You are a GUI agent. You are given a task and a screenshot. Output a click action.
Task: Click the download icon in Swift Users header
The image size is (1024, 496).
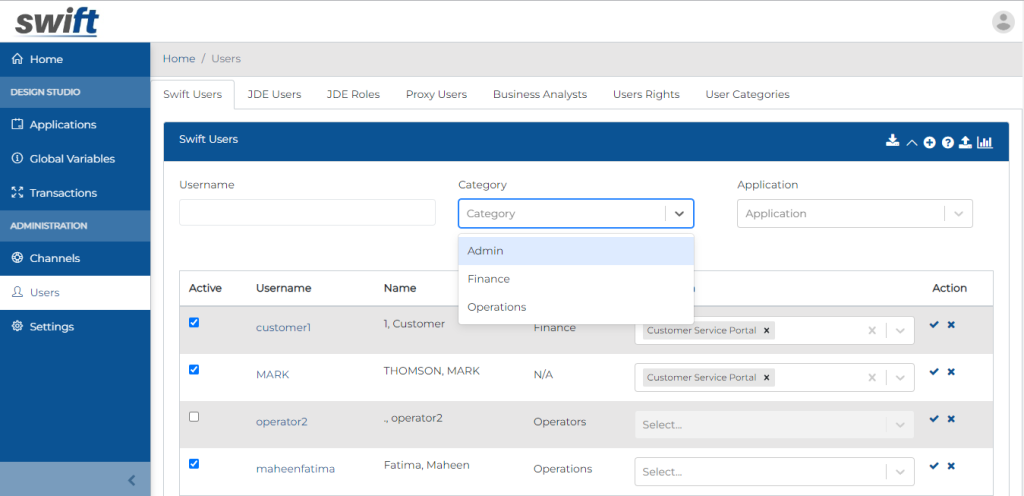tap(892, 142)
